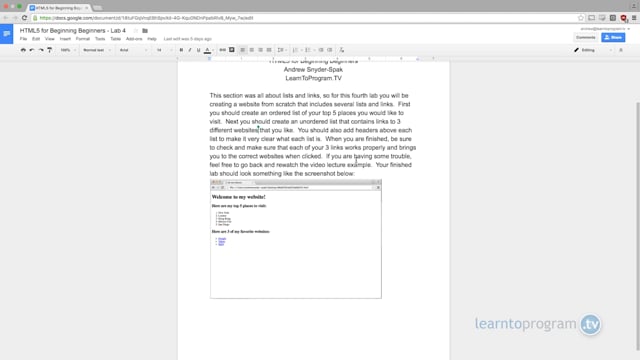Open the Editing mode dropdown

point(593,50)
